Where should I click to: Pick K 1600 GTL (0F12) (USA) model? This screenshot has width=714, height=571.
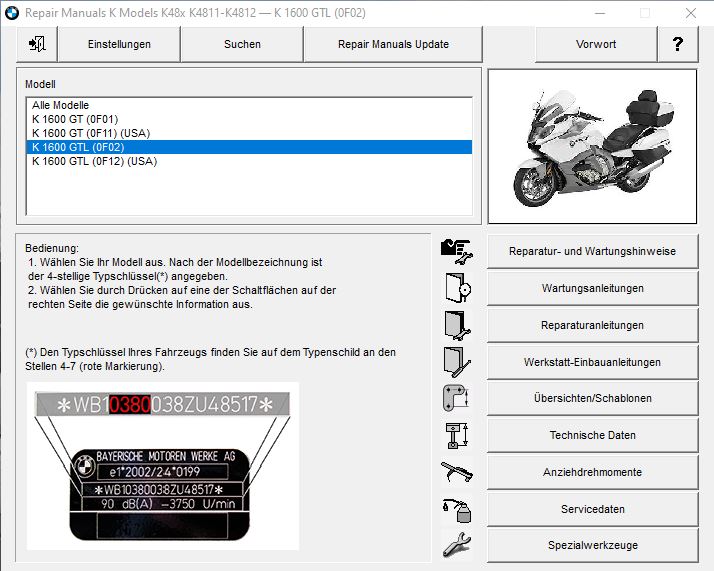pyautogui.click(x=94, y=161)
